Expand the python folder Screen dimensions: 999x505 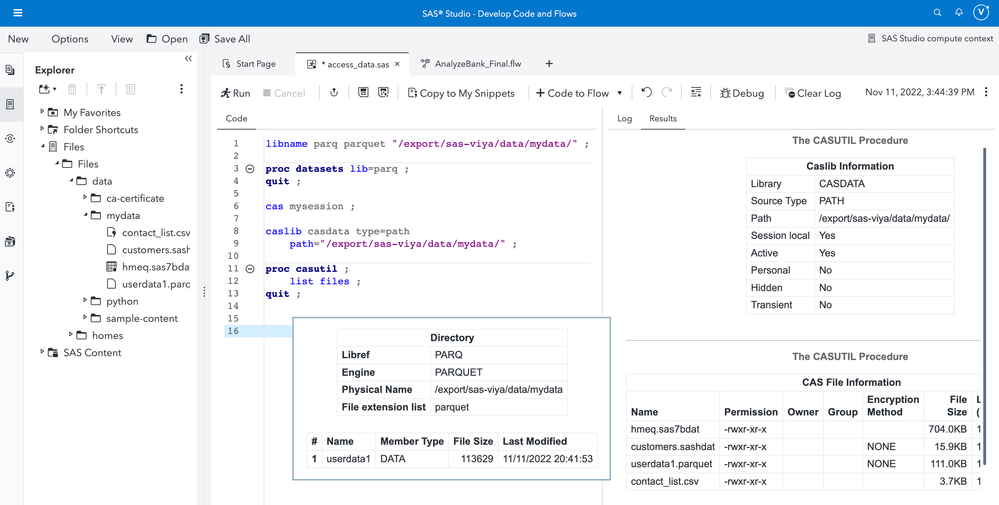pyautogui.click(x=85, y=301)
